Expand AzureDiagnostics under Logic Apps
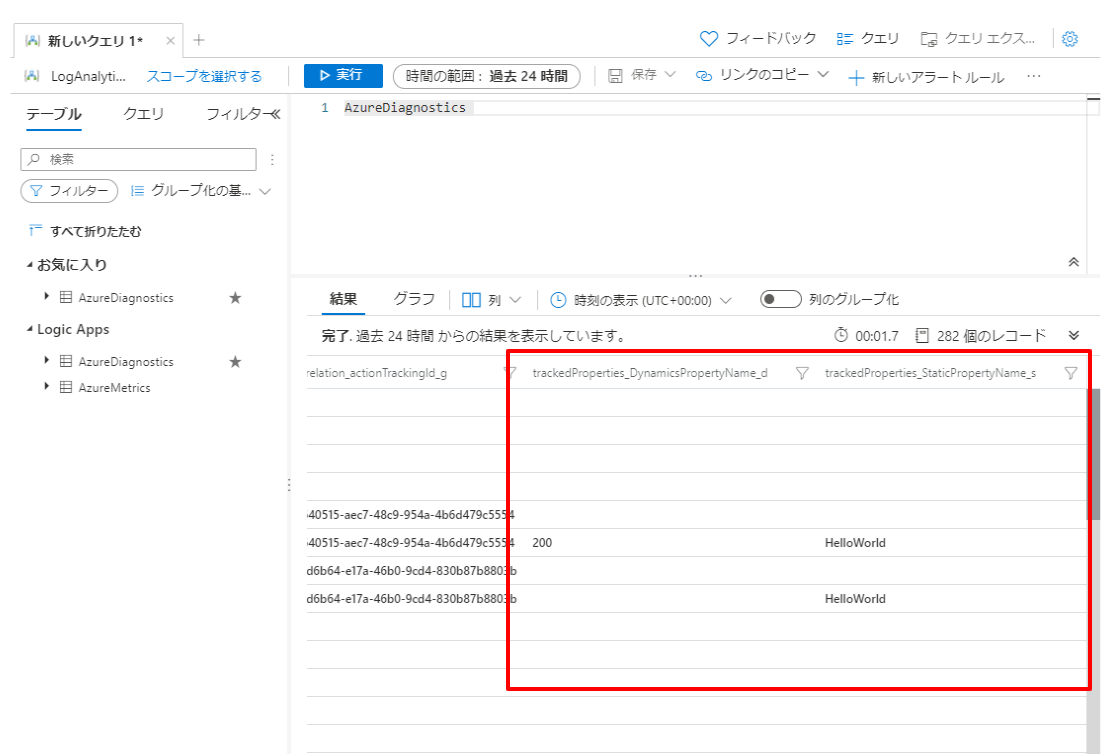Viewport: 1115px width, 754px height. [47, 361]
